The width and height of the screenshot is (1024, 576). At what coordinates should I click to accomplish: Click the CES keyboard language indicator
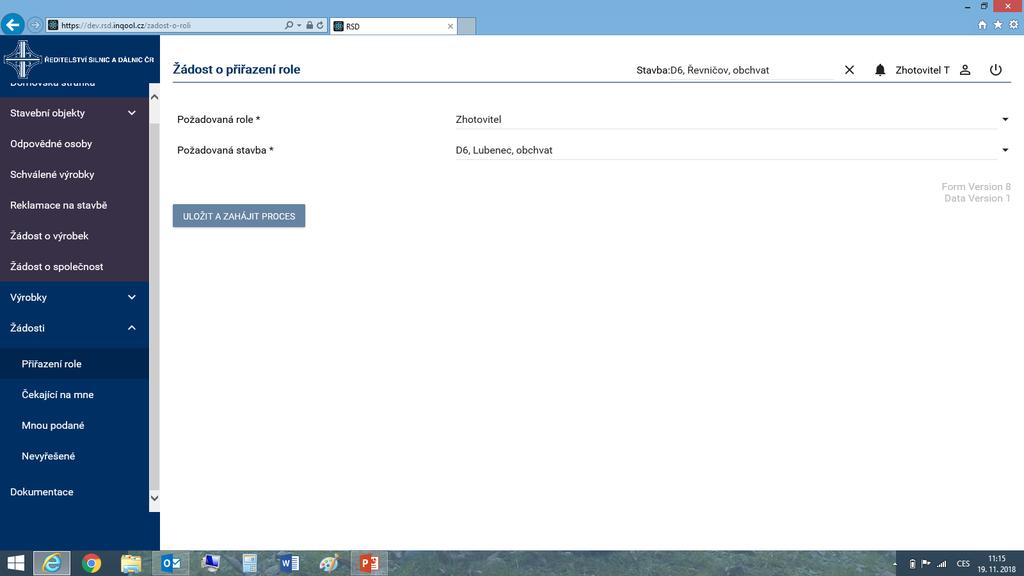click(x=963, y=564)
